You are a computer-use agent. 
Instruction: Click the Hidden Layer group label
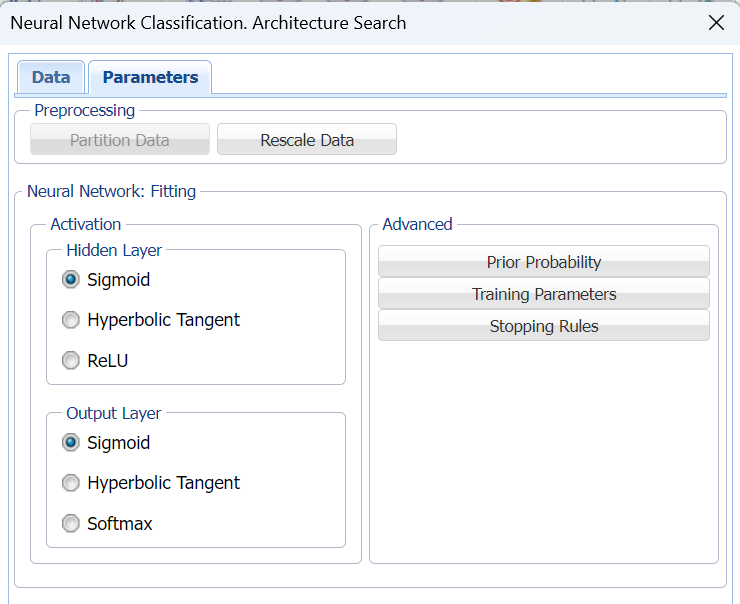click(x=114, y=250)
